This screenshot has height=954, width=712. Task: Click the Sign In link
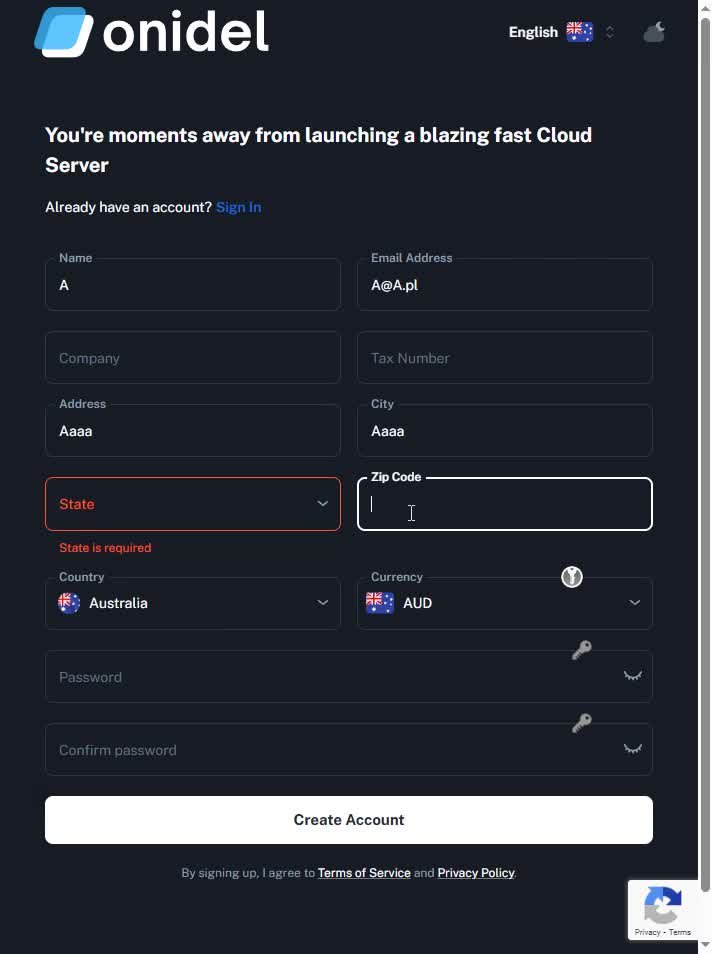click(238, 207)
